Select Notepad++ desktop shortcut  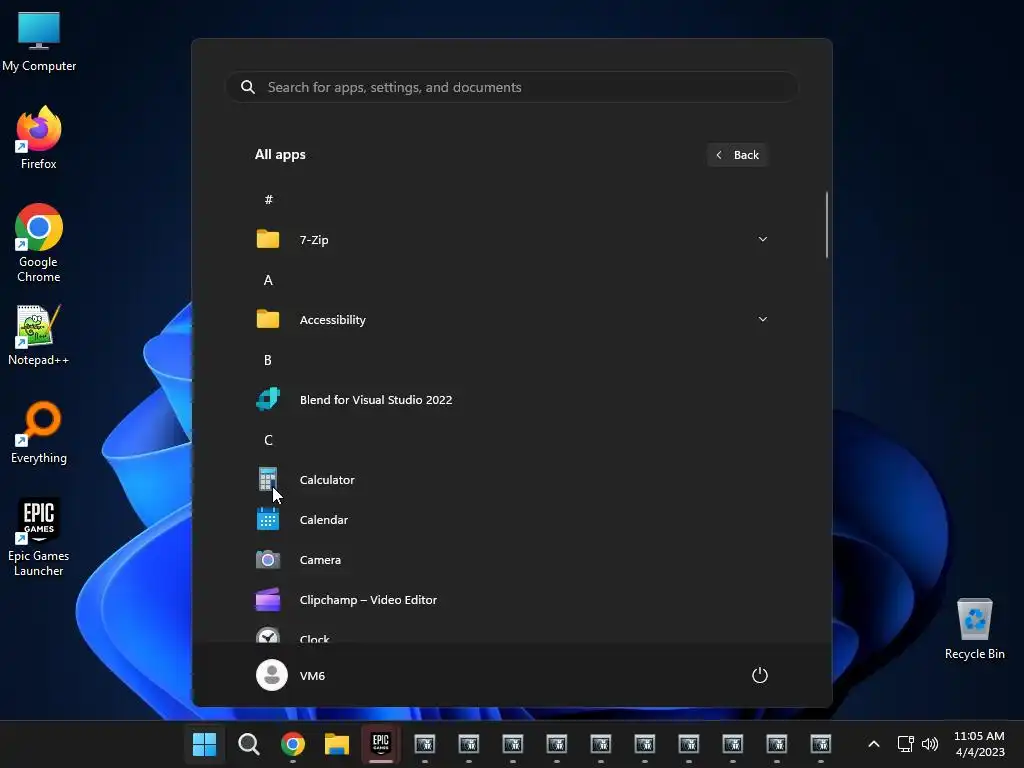pyautogui.click(x=39, y=335)
